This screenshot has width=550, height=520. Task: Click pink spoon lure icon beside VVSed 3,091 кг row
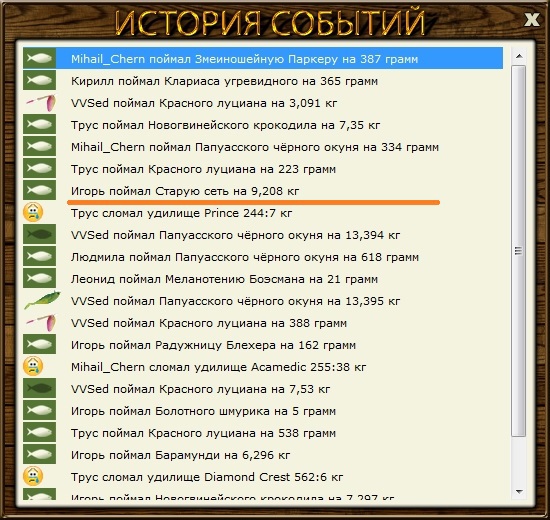tap(41, 102)
